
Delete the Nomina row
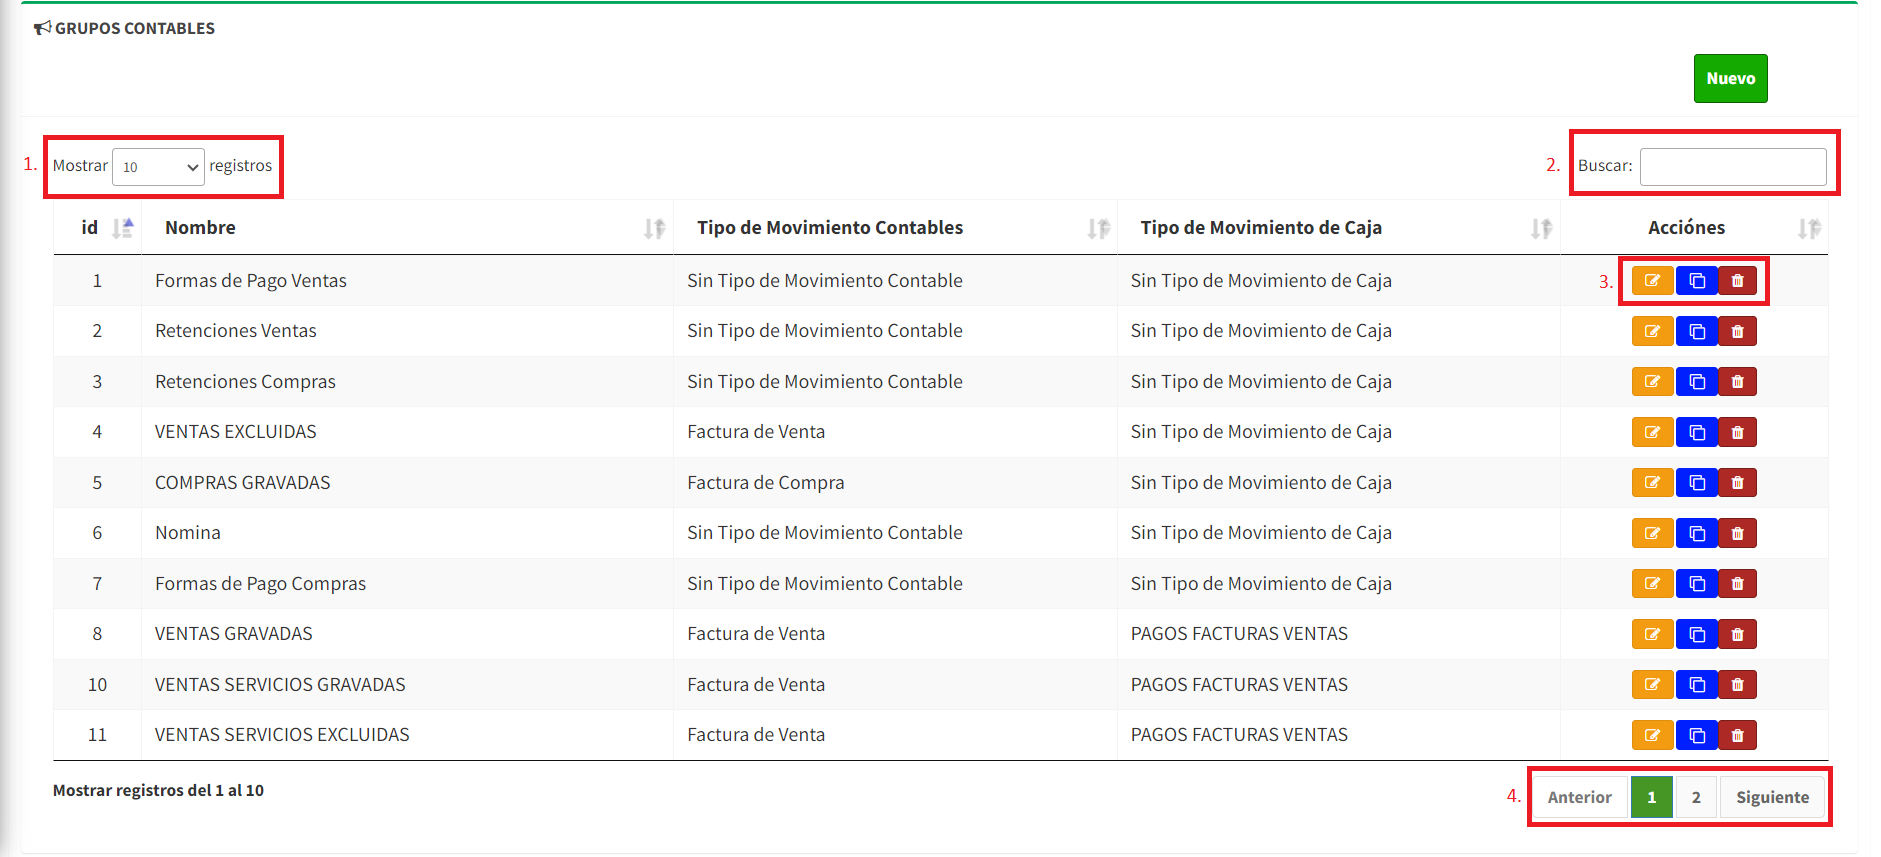click(1737, 533)
